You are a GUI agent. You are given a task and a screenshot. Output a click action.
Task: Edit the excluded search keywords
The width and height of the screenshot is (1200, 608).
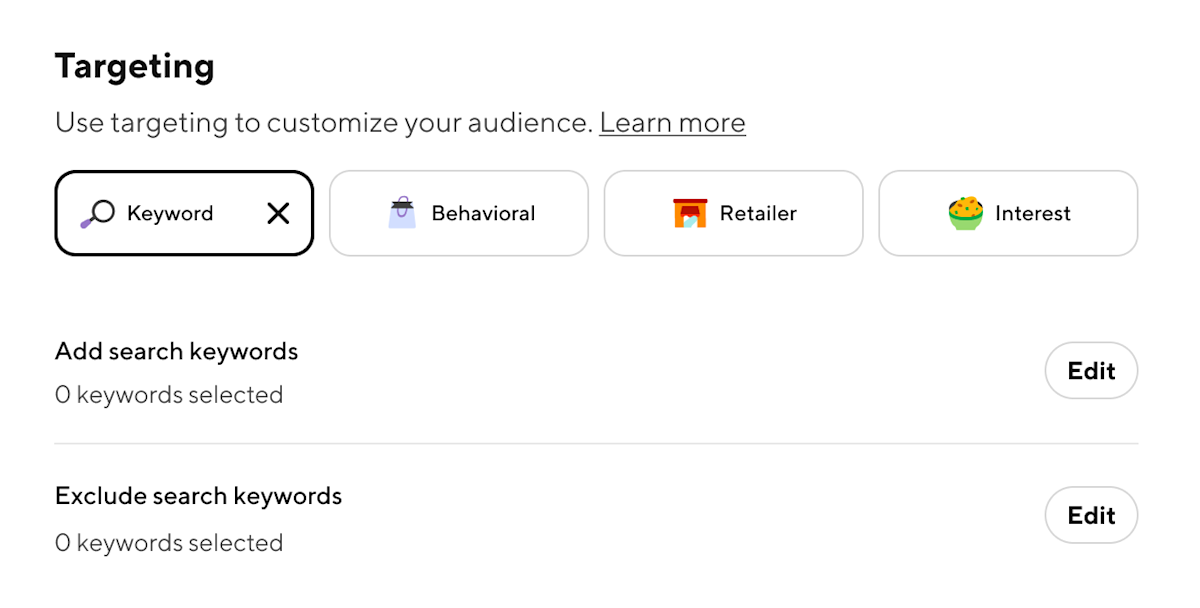pos(1090,515)
